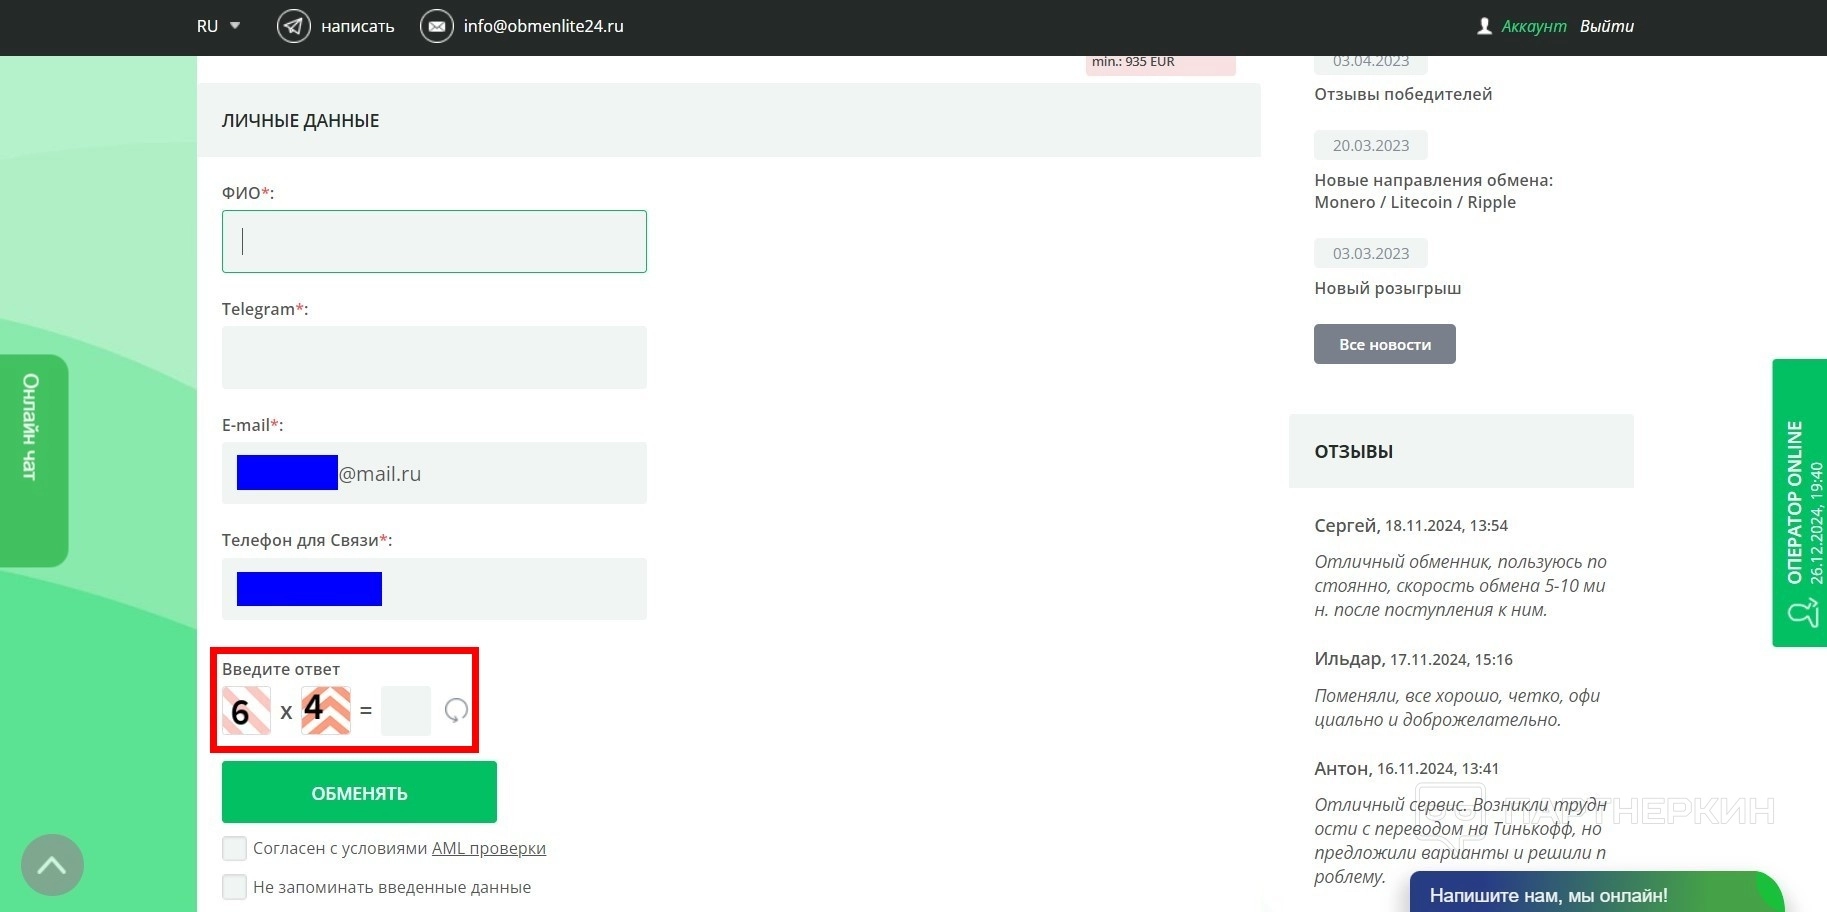Screen dimensions: 1827x912
Task: Click the captcha digit 4 image
Action: [x=326, y=710]
